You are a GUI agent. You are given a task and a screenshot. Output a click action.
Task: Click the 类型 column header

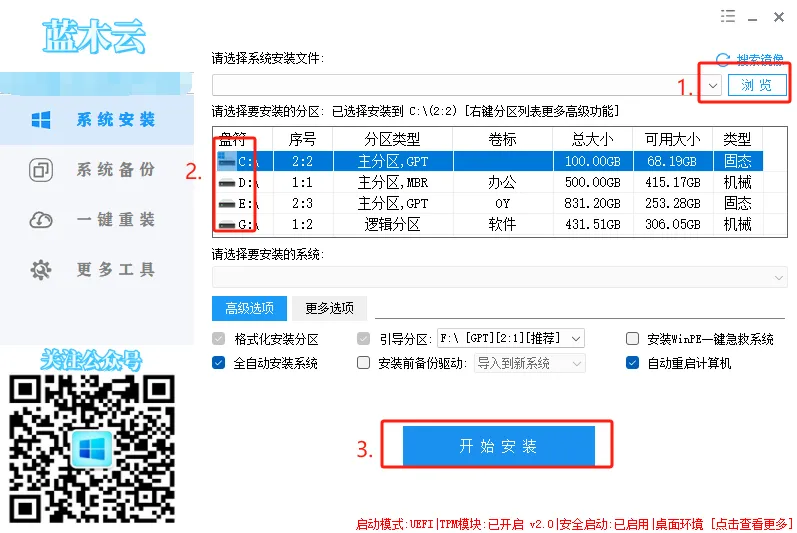click(x=738, y=139)
